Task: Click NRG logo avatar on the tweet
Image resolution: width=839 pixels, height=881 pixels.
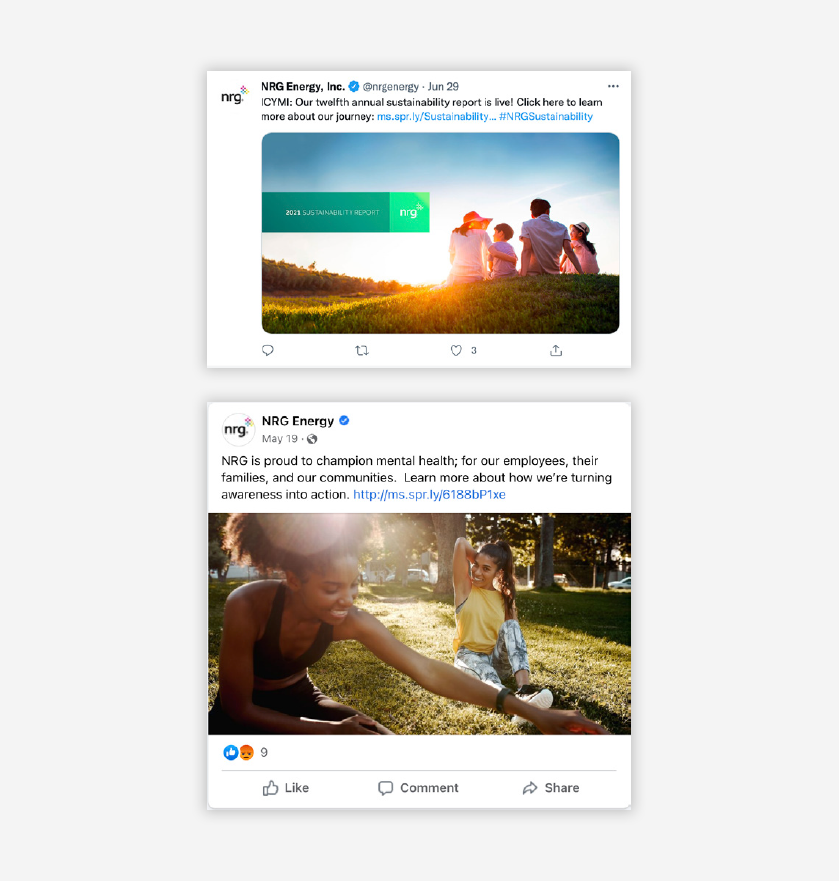Action: pos(235,96)
